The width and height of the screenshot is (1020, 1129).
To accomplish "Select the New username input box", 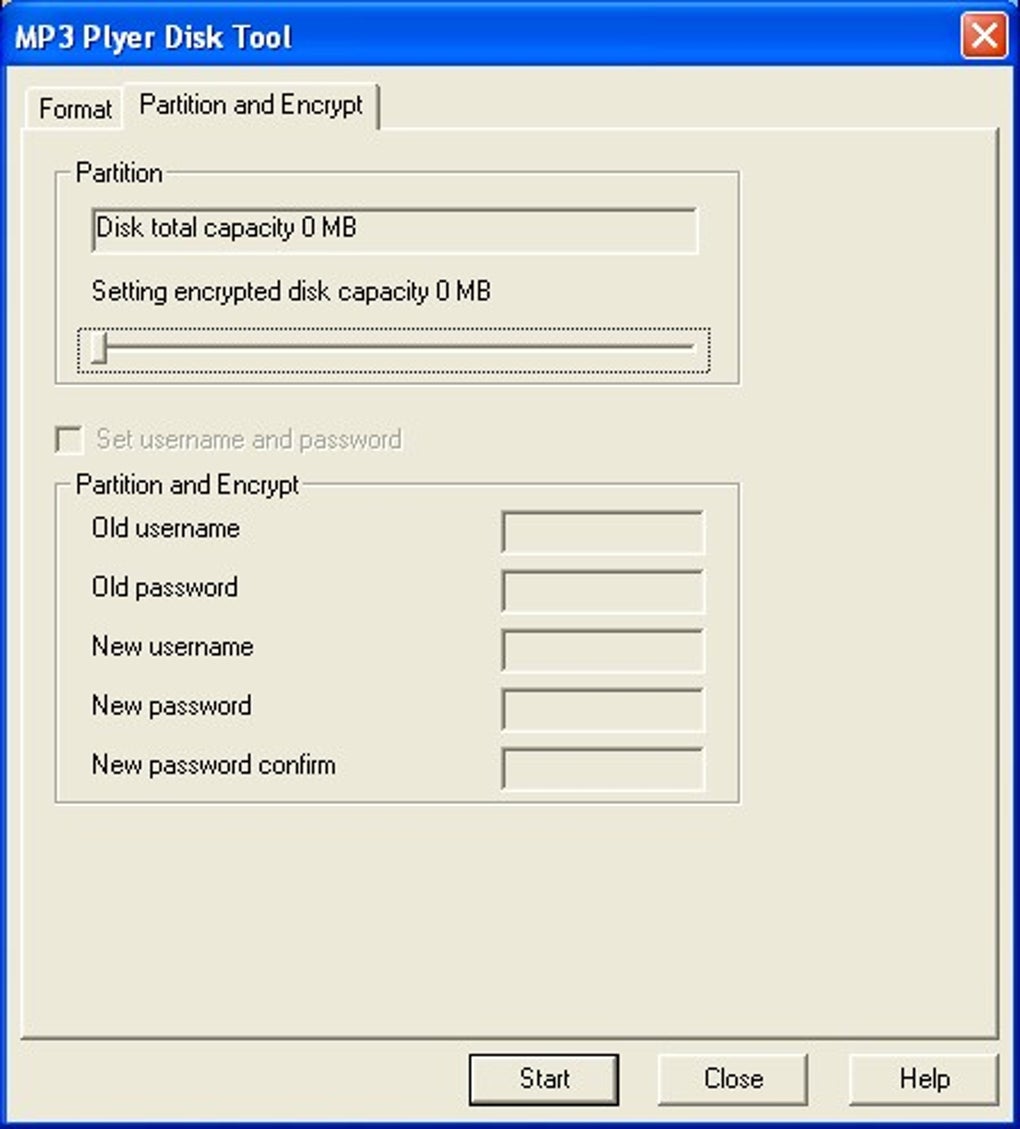I will (x=603, y=651).
